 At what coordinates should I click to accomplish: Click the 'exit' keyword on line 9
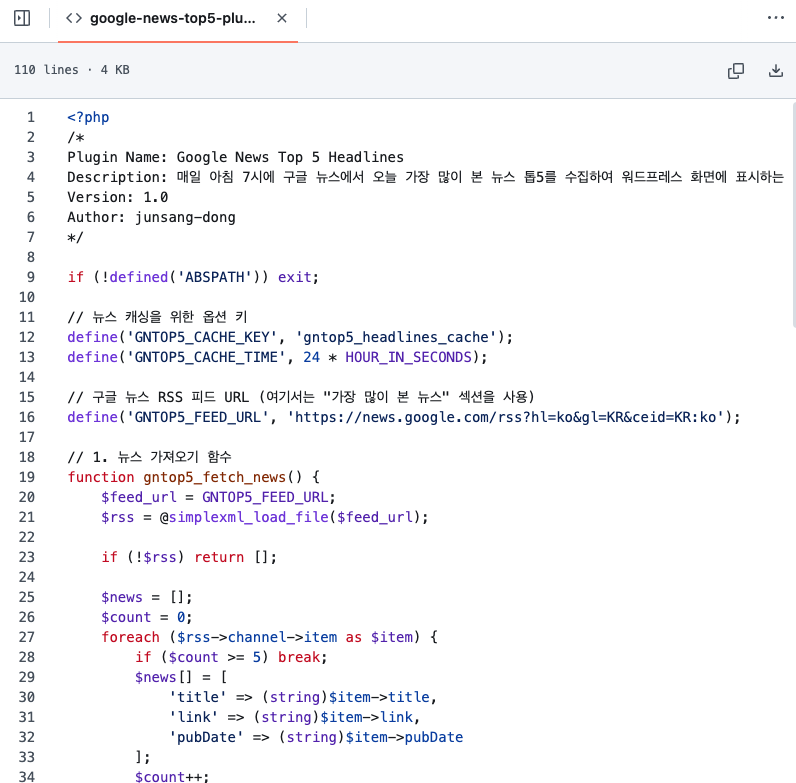(x=294, y=277)
